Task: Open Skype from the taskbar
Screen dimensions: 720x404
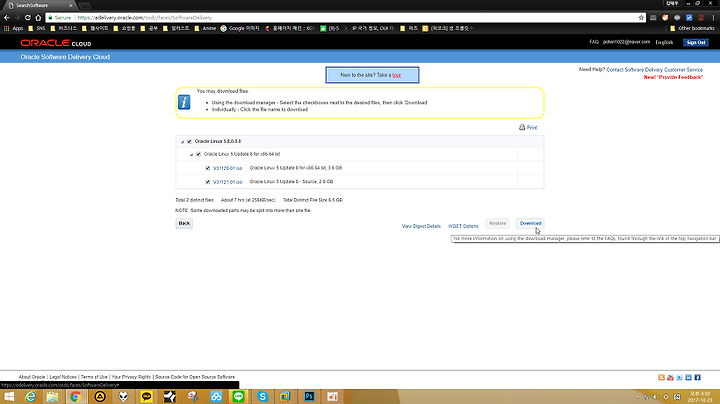Action: tap(263, 397)
